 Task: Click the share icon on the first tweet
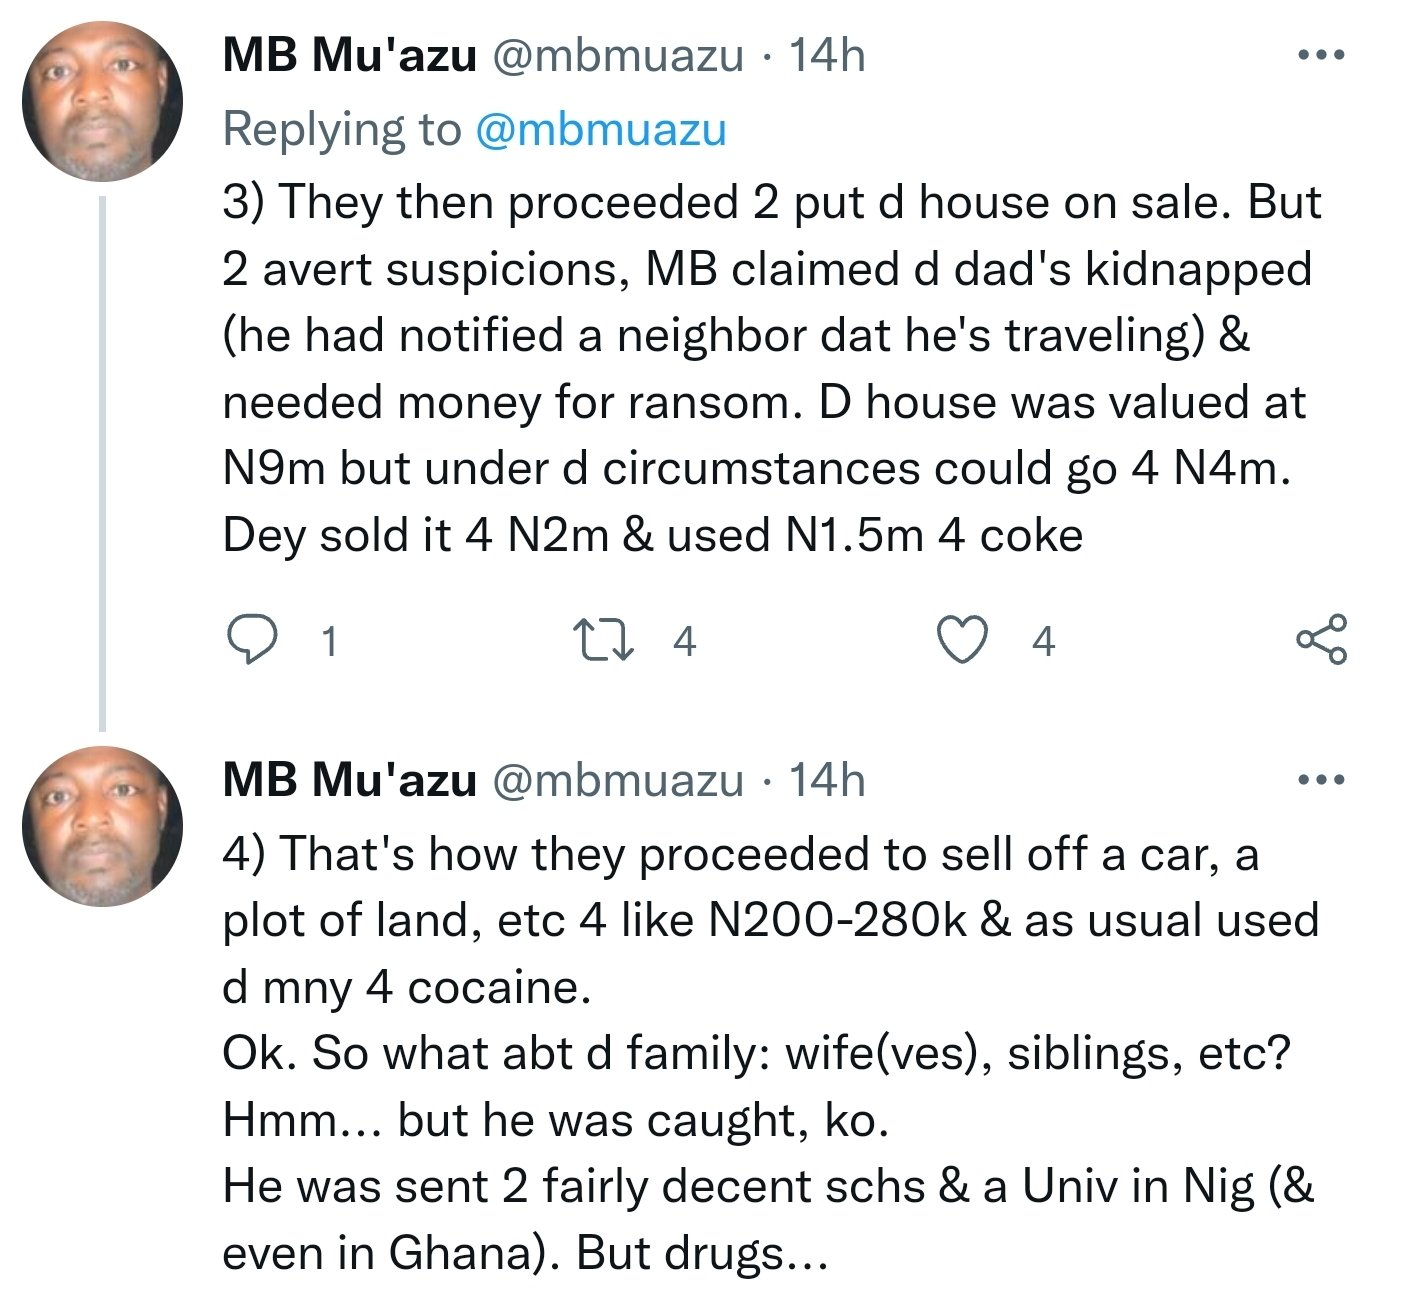[x=1321, y=640]
